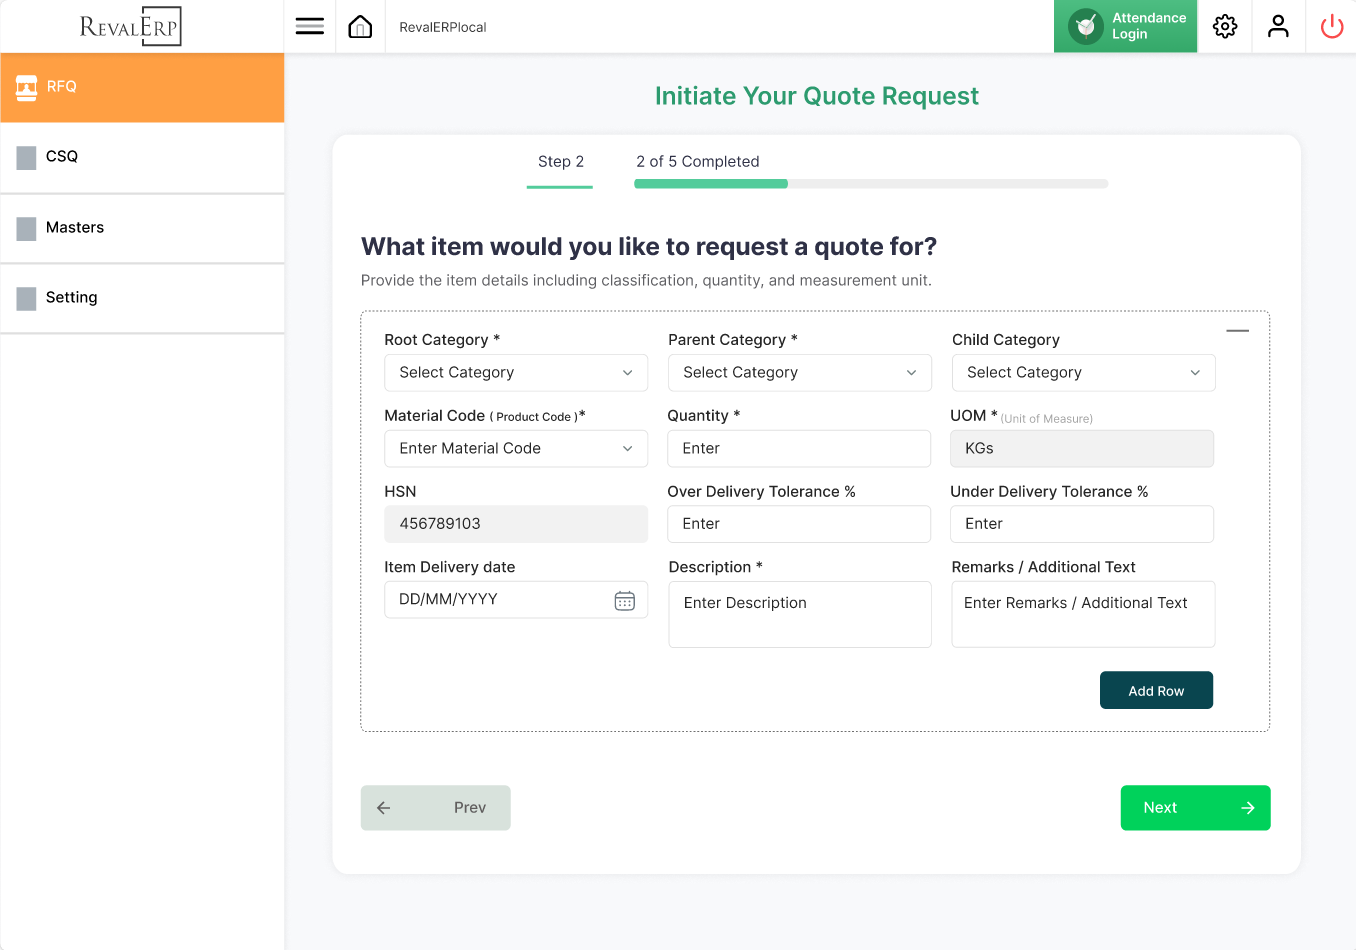Viewport: 1356px width, 950px height.
Task: Open the hamburger menu icon
Action: (310, 27)
